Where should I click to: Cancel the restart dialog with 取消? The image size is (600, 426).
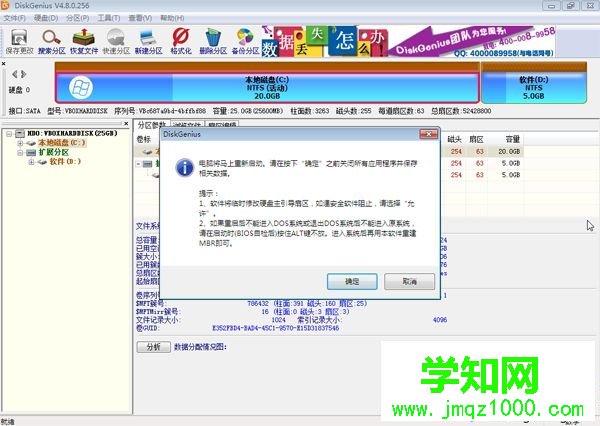pyautogui.click(x=409, y=282)
